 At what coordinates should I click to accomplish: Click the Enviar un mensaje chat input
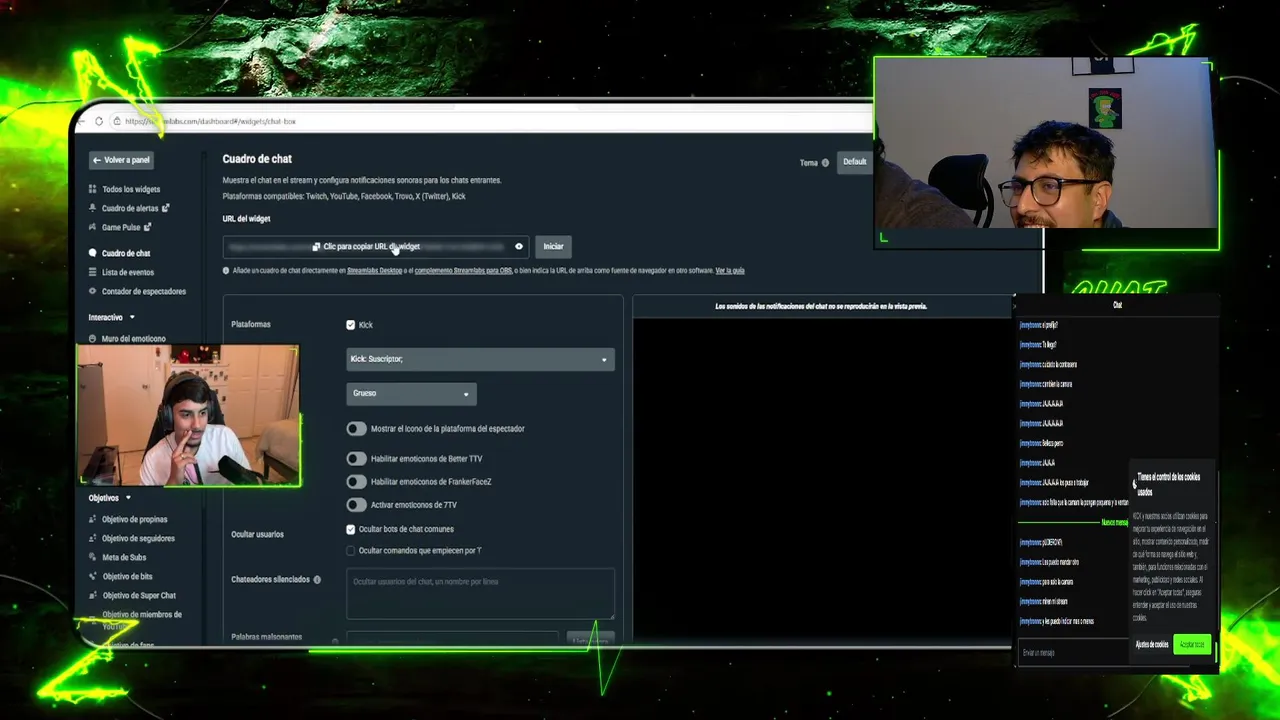1072,653
